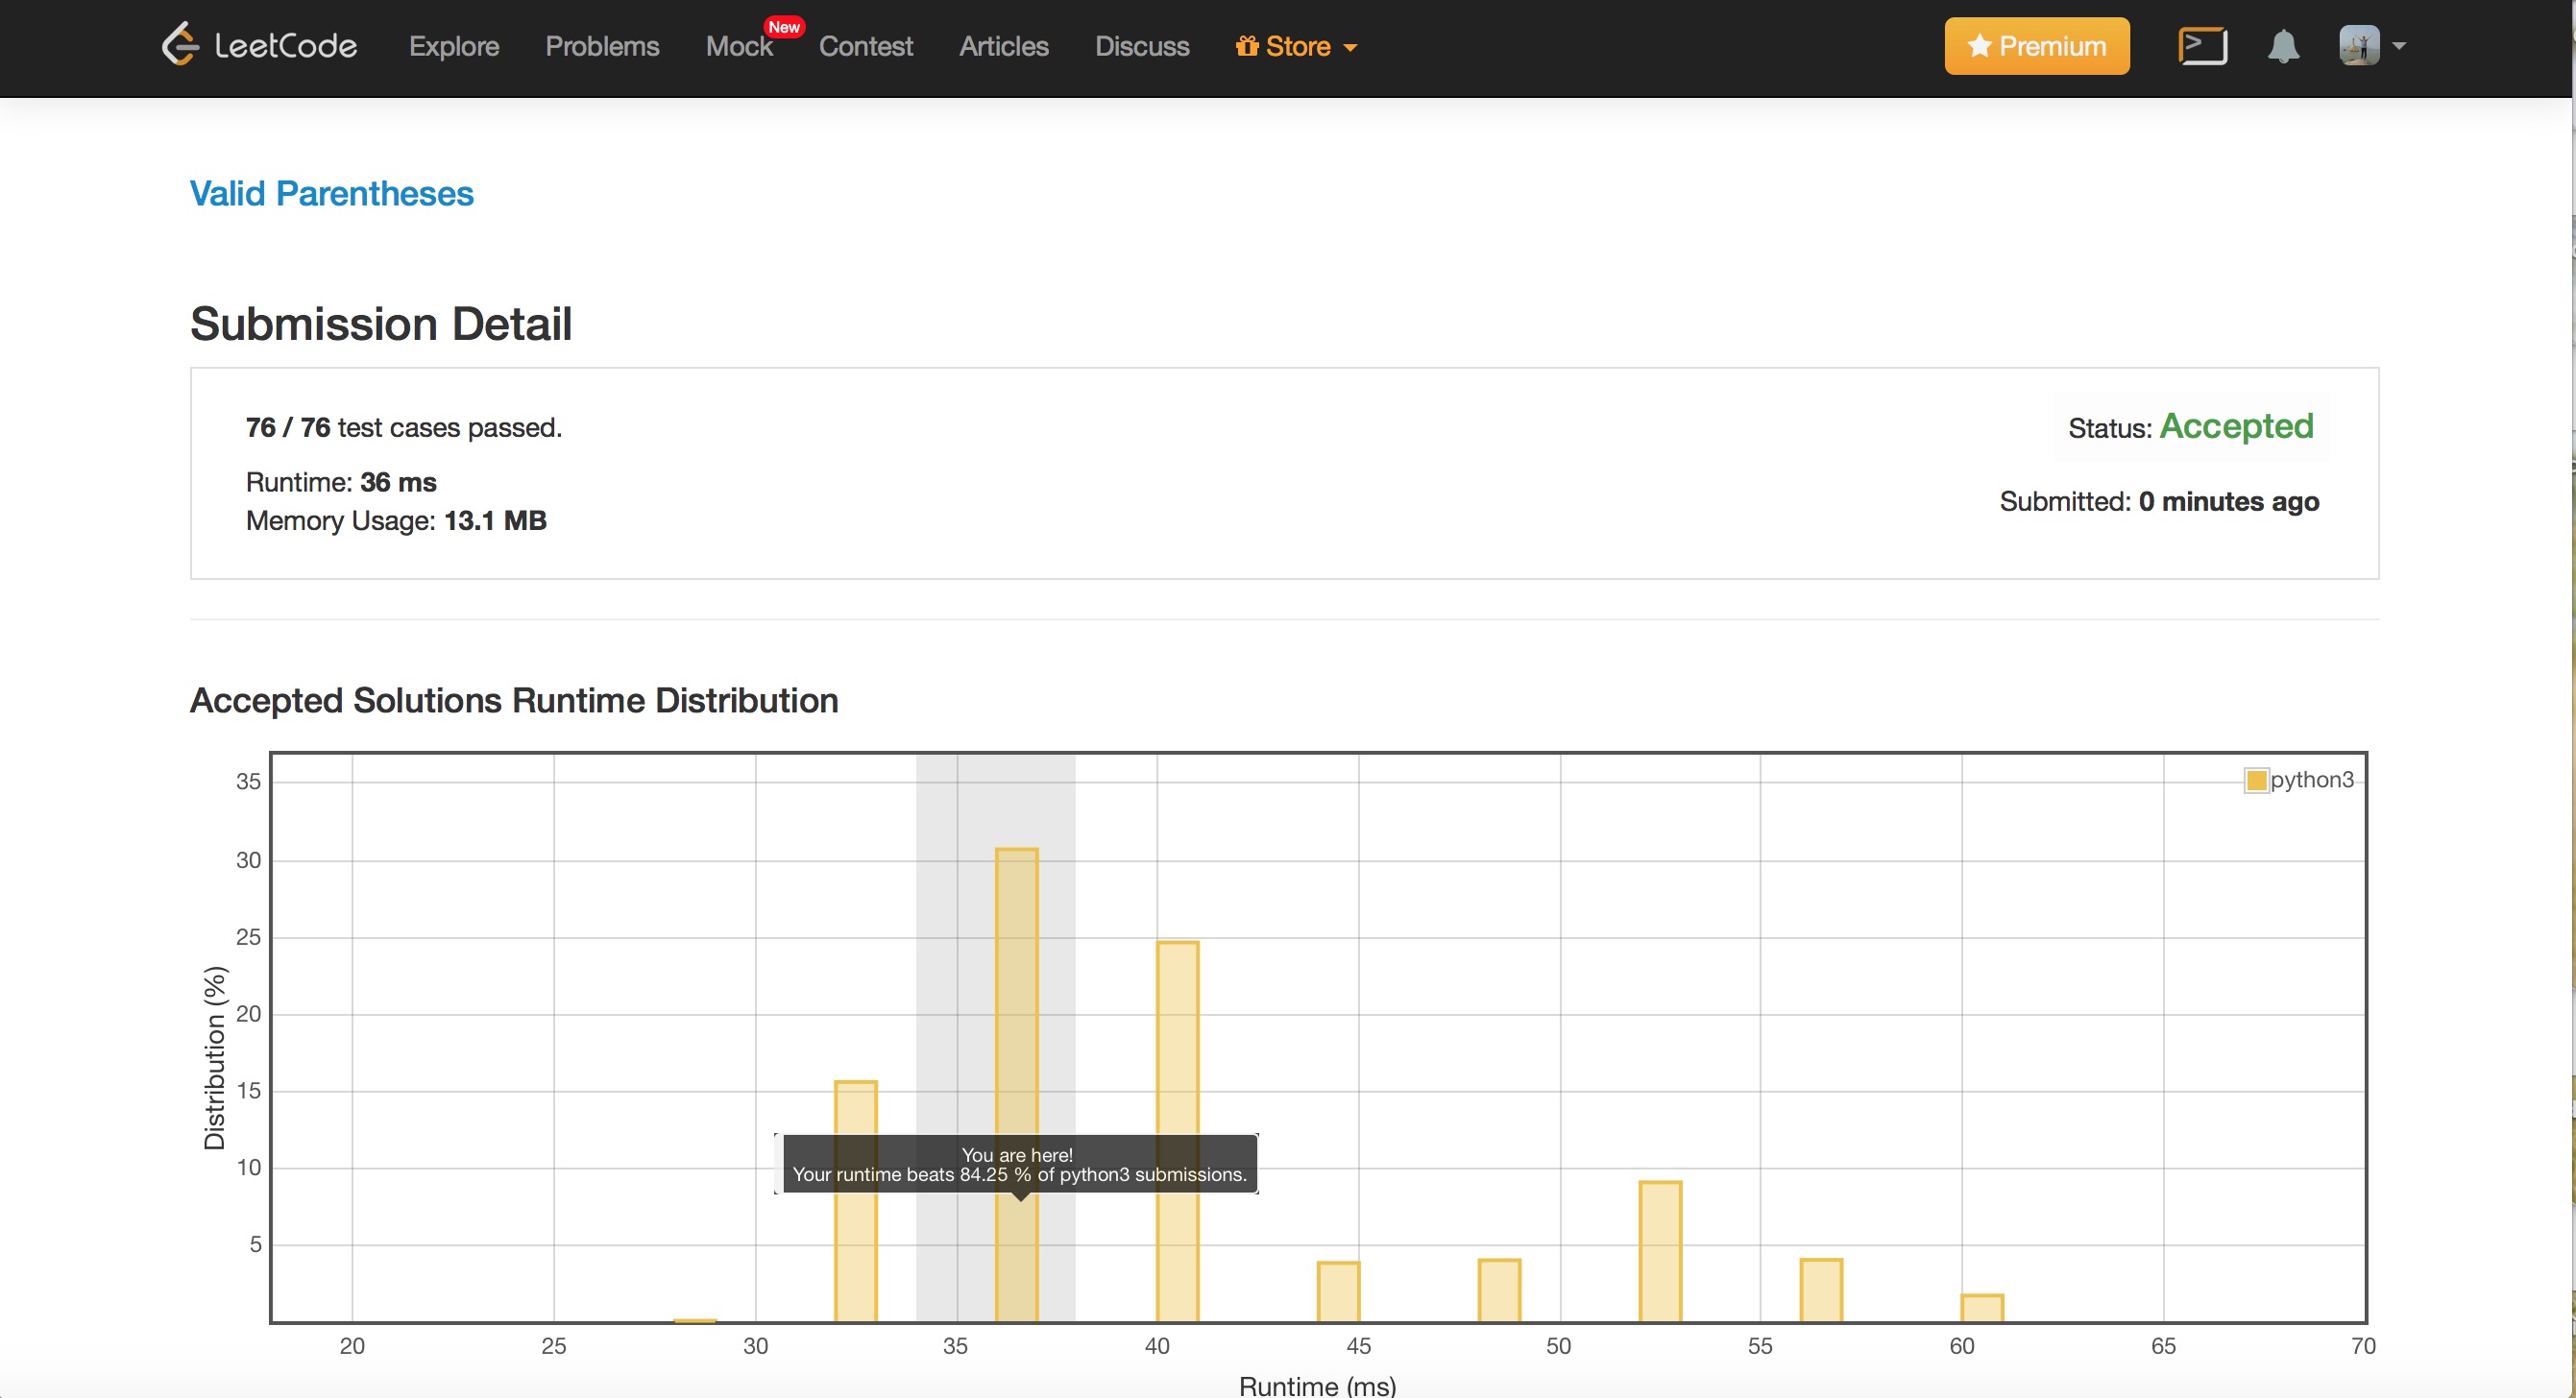Click the 52 ms distribution bar

click(1660, 1250)
